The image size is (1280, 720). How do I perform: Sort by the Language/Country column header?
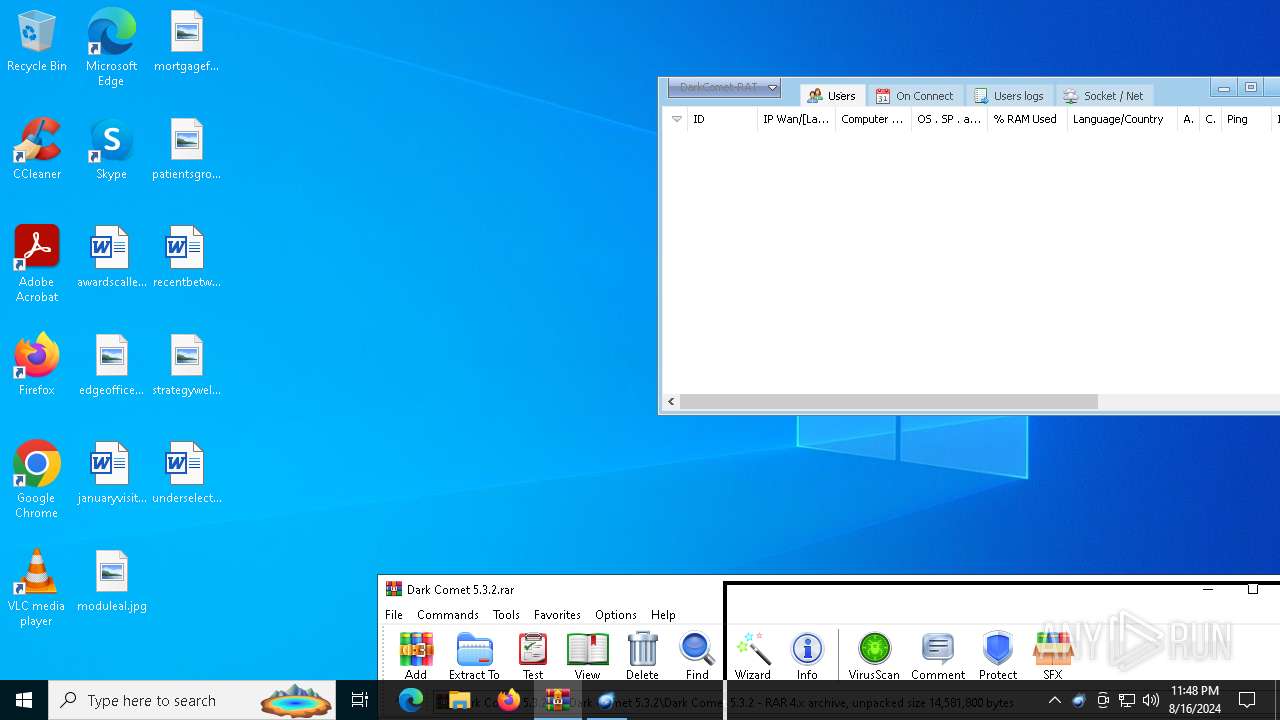[x=1122, y=119]
